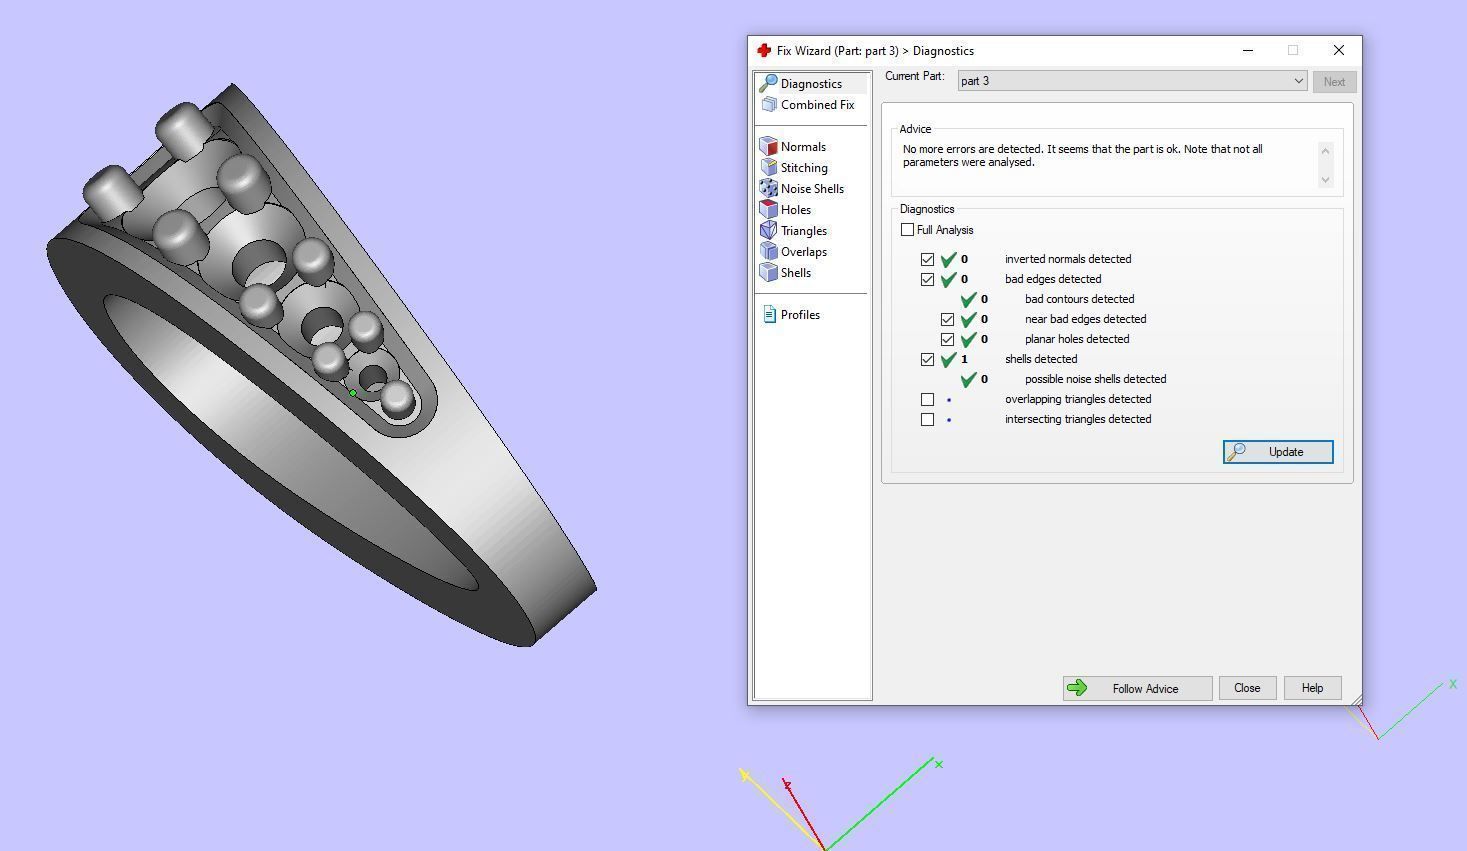
Task: Click the Stitching icon in the sidebar
Action: tap(768, 167)
